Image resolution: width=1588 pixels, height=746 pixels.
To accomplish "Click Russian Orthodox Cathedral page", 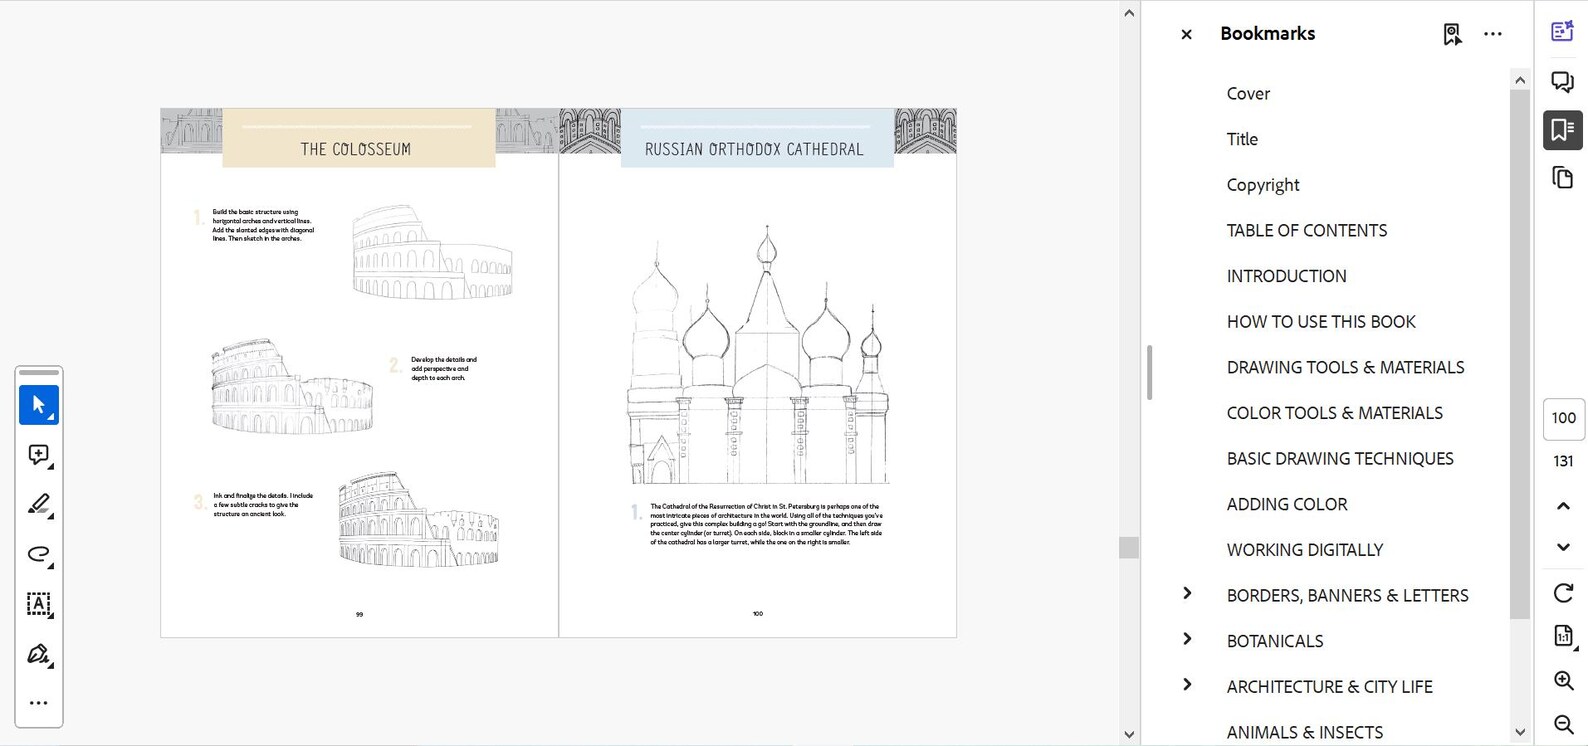I will [758, 373].
